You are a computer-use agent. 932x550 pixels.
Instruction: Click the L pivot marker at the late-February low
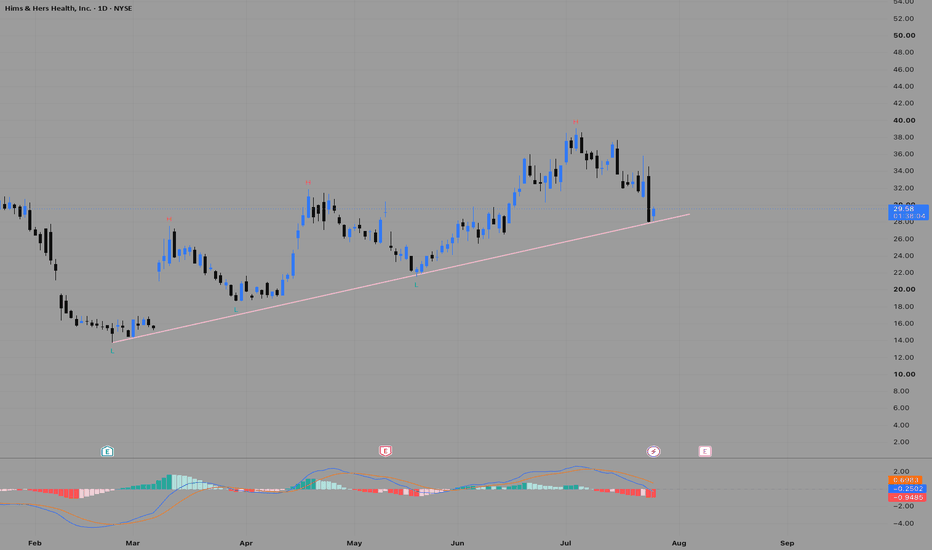pyautogui.click(x=112, y=351)
